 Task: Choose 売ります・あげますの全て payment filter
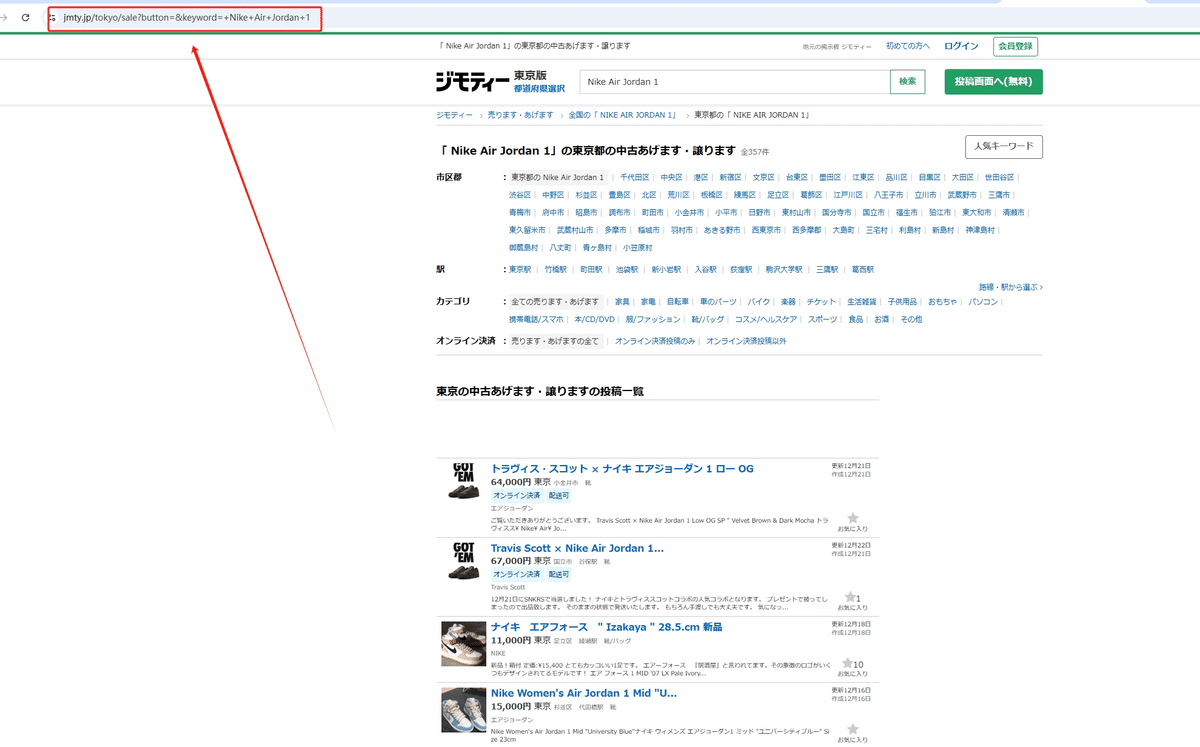555,341
